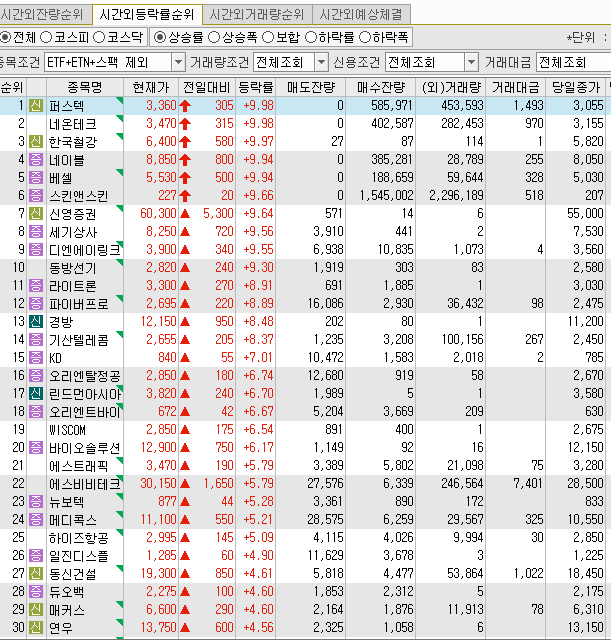Click the 증 badge on 오리엔탈정공 row

[36, 376]
